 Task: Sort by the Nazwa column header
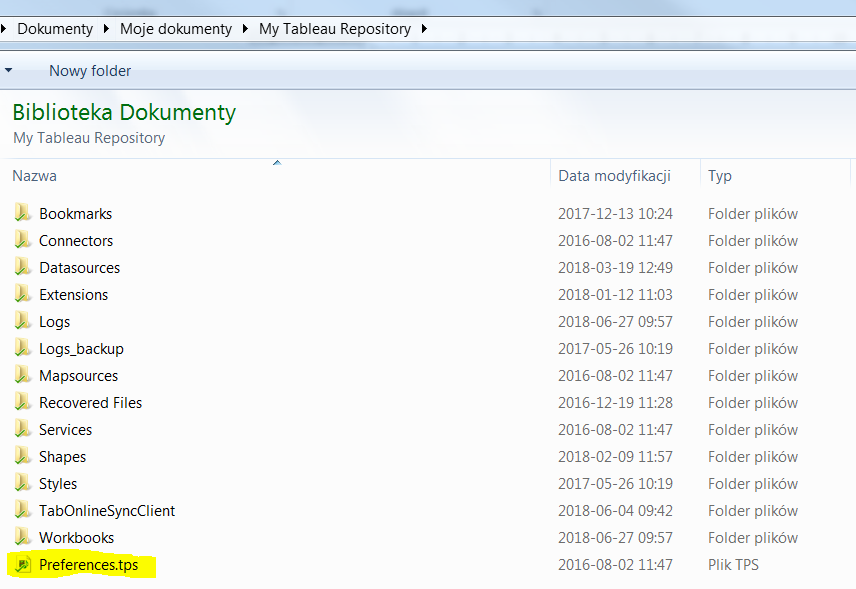pos(34,176)
